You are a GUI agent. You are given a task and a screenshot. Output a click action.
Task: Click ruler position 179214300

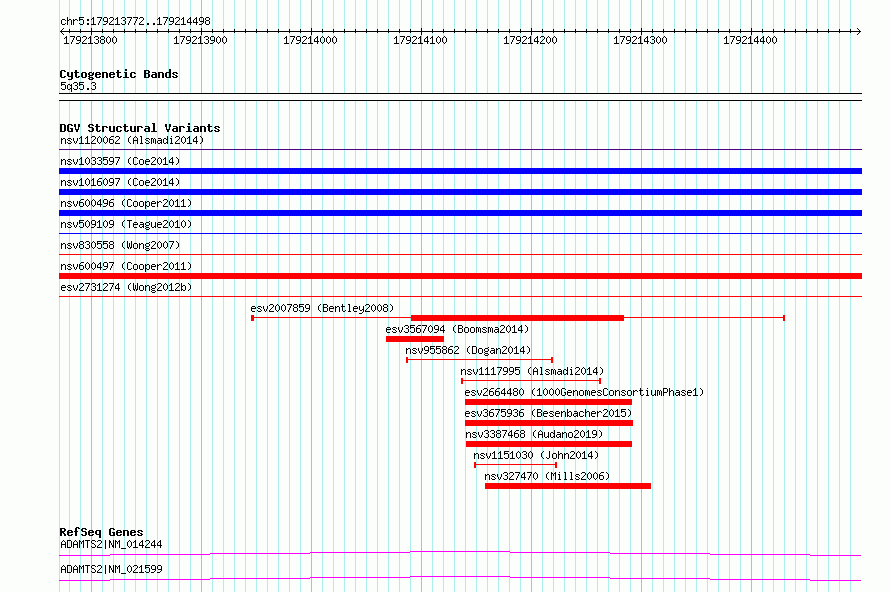(640, 40)
